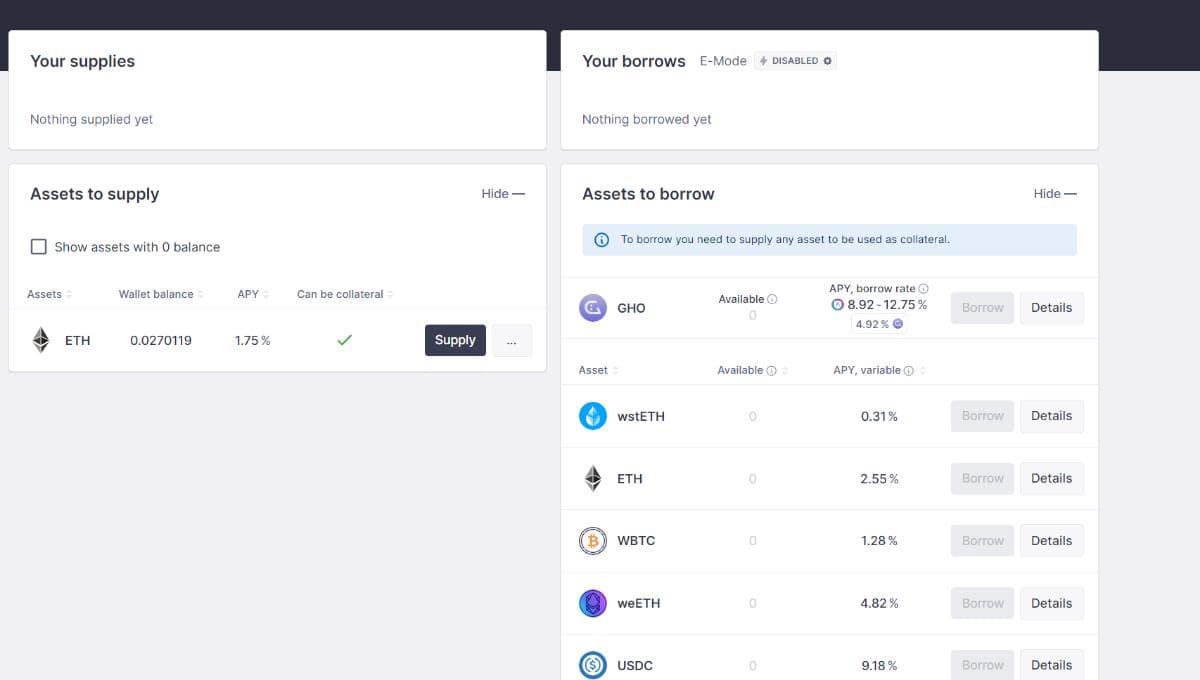Open the more options button for ETH

[x=511, y=341]
